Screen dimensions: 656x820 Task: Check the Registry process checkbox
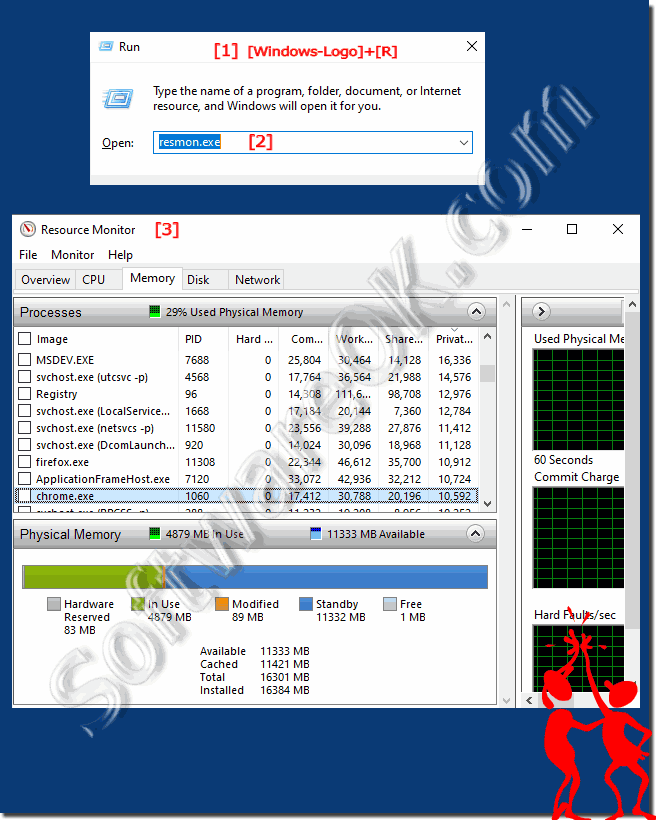point(25,394)
